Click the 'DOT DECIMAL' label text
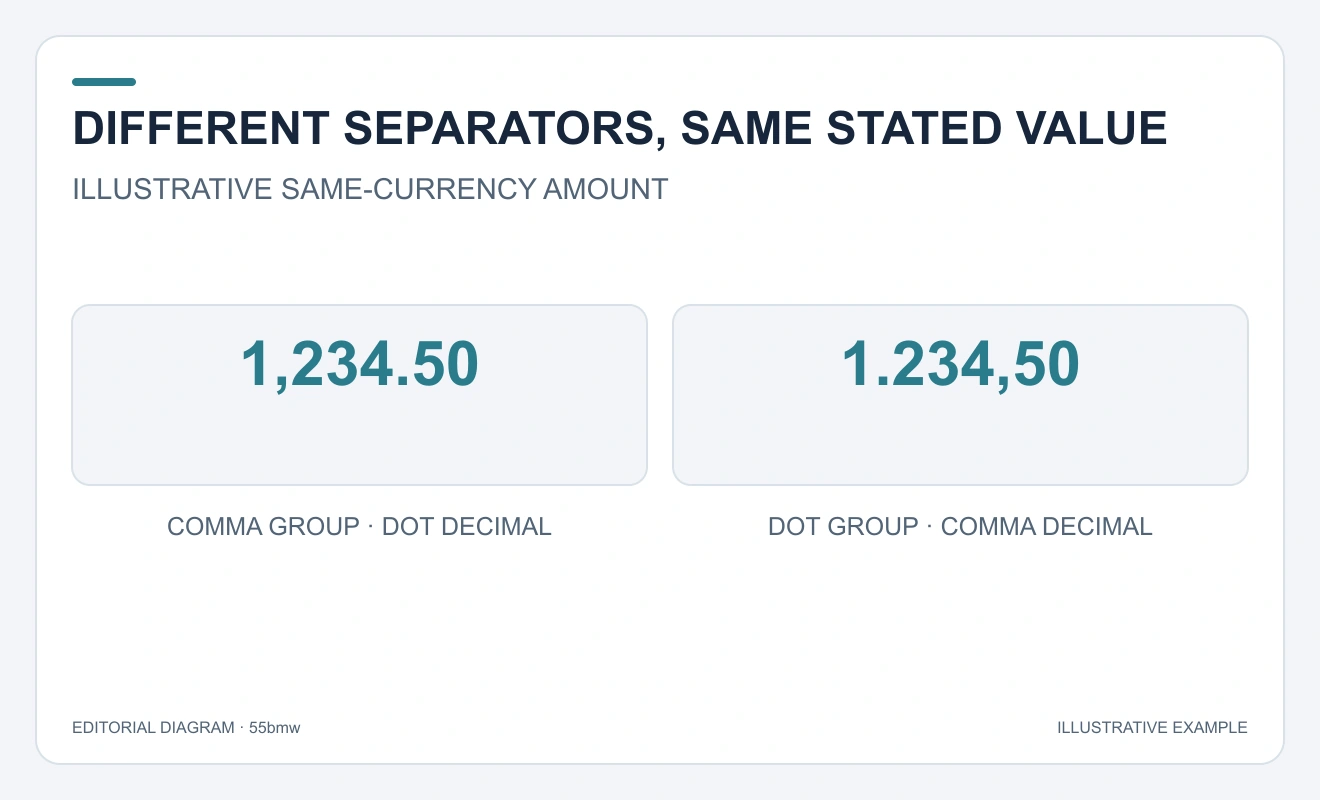 coord(467,526)
